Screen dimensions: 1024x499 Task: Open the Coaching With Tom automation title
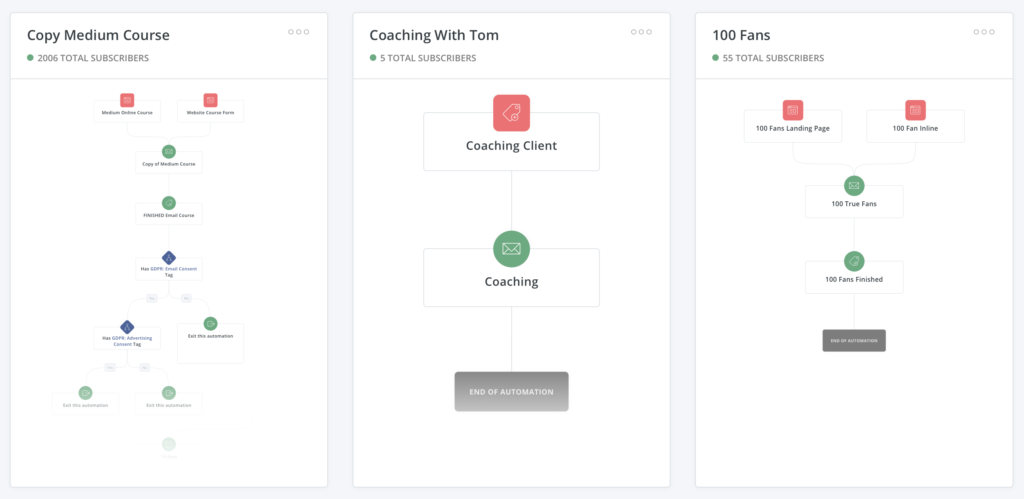click(434, 35)
